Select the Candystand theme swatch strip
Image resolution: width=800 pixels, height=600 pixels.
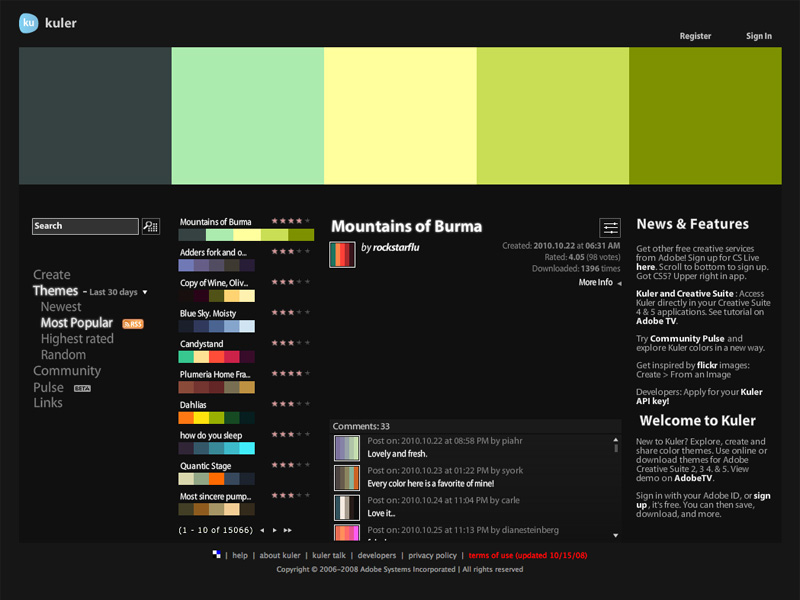point(216,357)
